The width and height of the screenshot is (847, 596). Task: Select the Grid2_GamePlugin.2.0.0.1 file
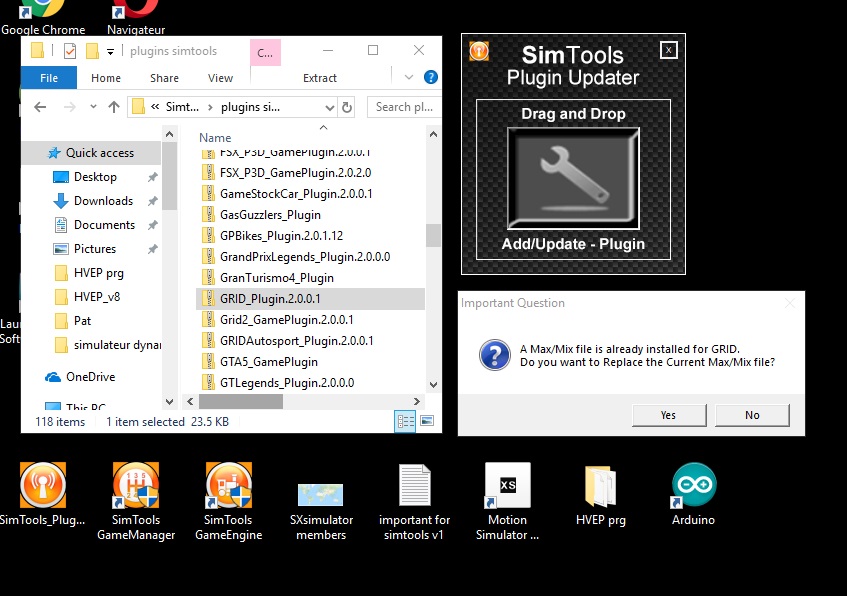click(x=286, y=320)
